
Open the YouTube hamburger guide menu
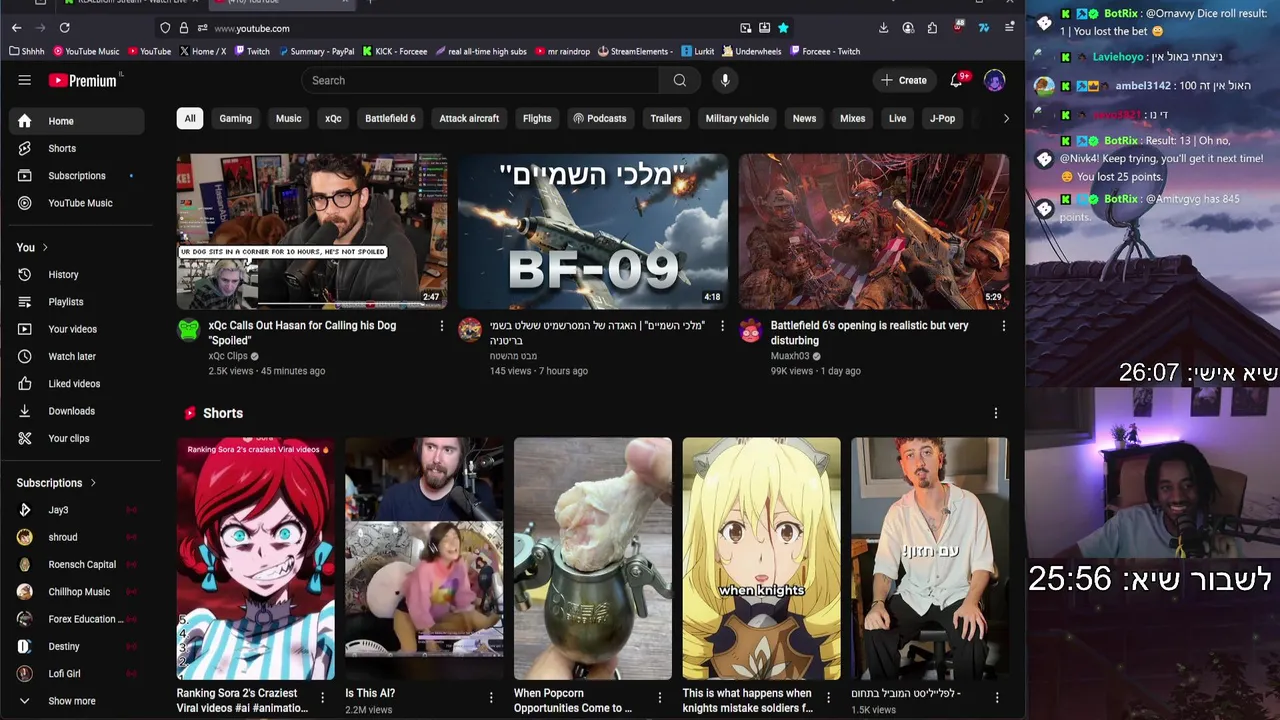pyautogui.click(x=25, y=80)
